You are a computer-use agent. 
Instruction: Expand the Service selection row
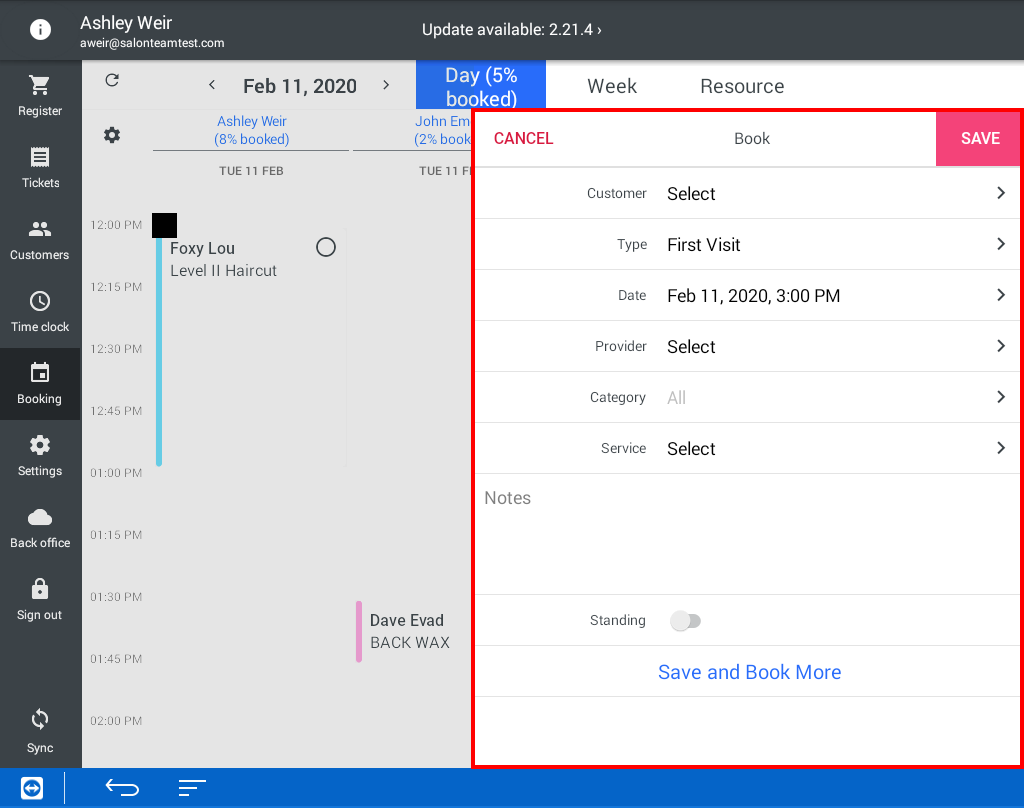(x=1000, y=448)
